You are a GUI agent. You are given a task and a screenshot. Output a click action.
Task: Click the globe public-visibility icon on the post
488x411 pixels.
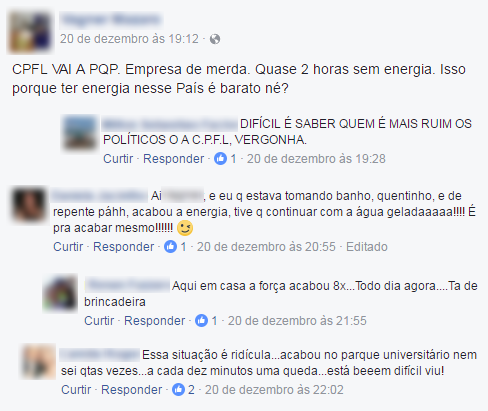215,39
